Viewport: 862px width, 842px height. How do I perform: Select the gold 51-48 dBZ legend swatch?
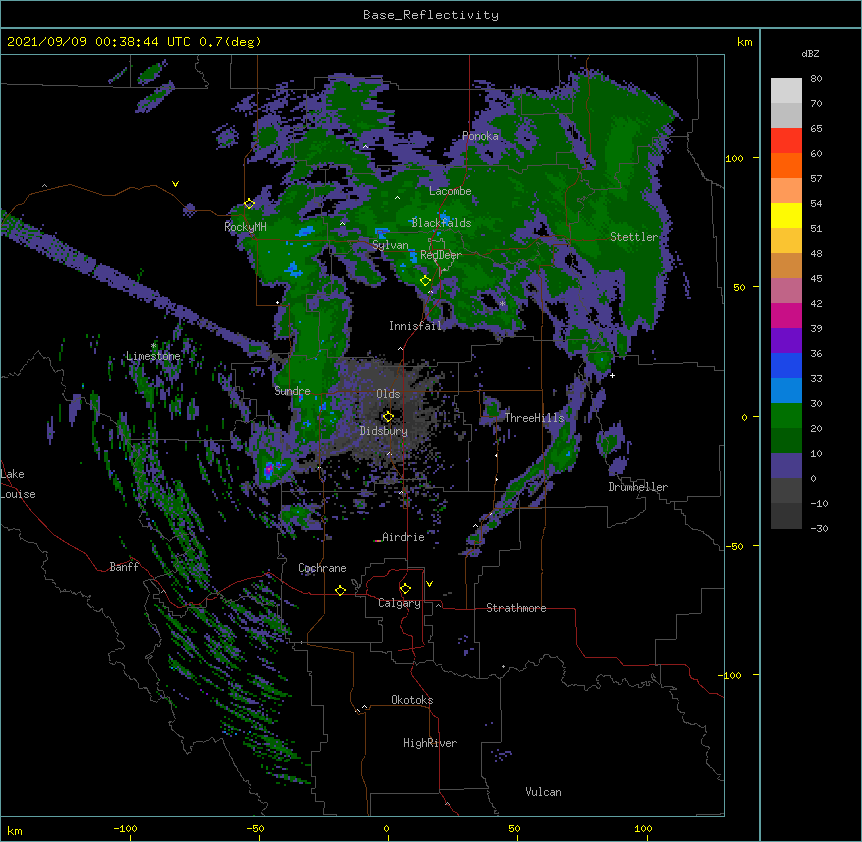[x=786, y=241]
